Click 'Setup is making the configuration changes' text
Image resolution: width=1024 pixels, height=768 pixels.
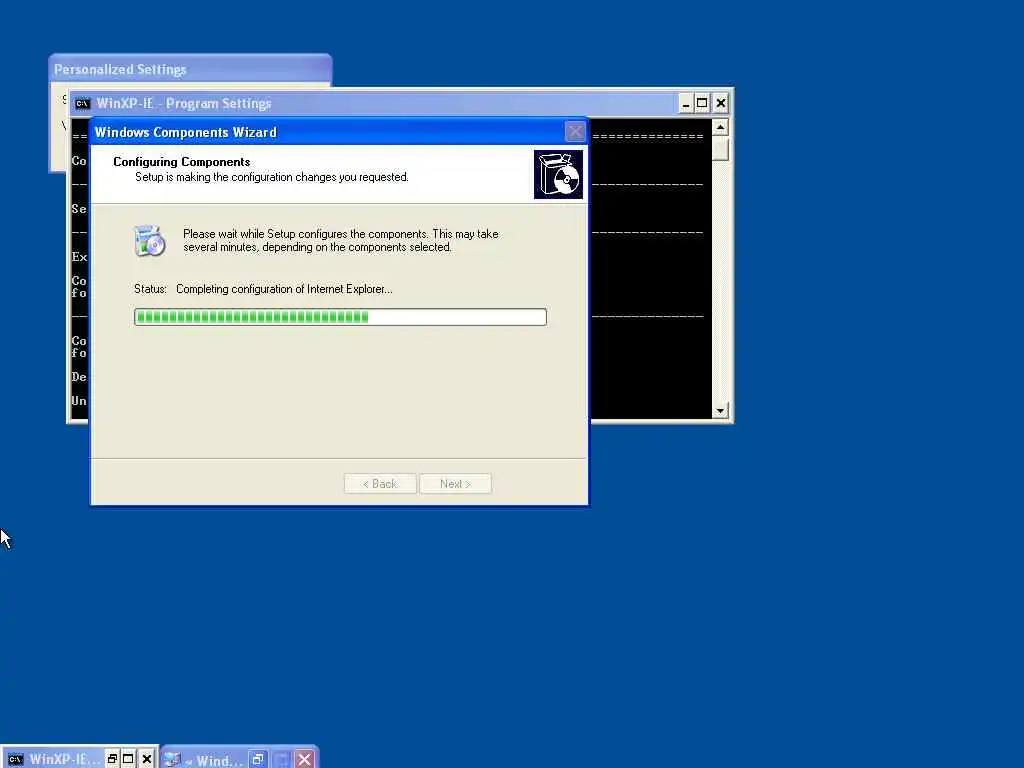272,177
